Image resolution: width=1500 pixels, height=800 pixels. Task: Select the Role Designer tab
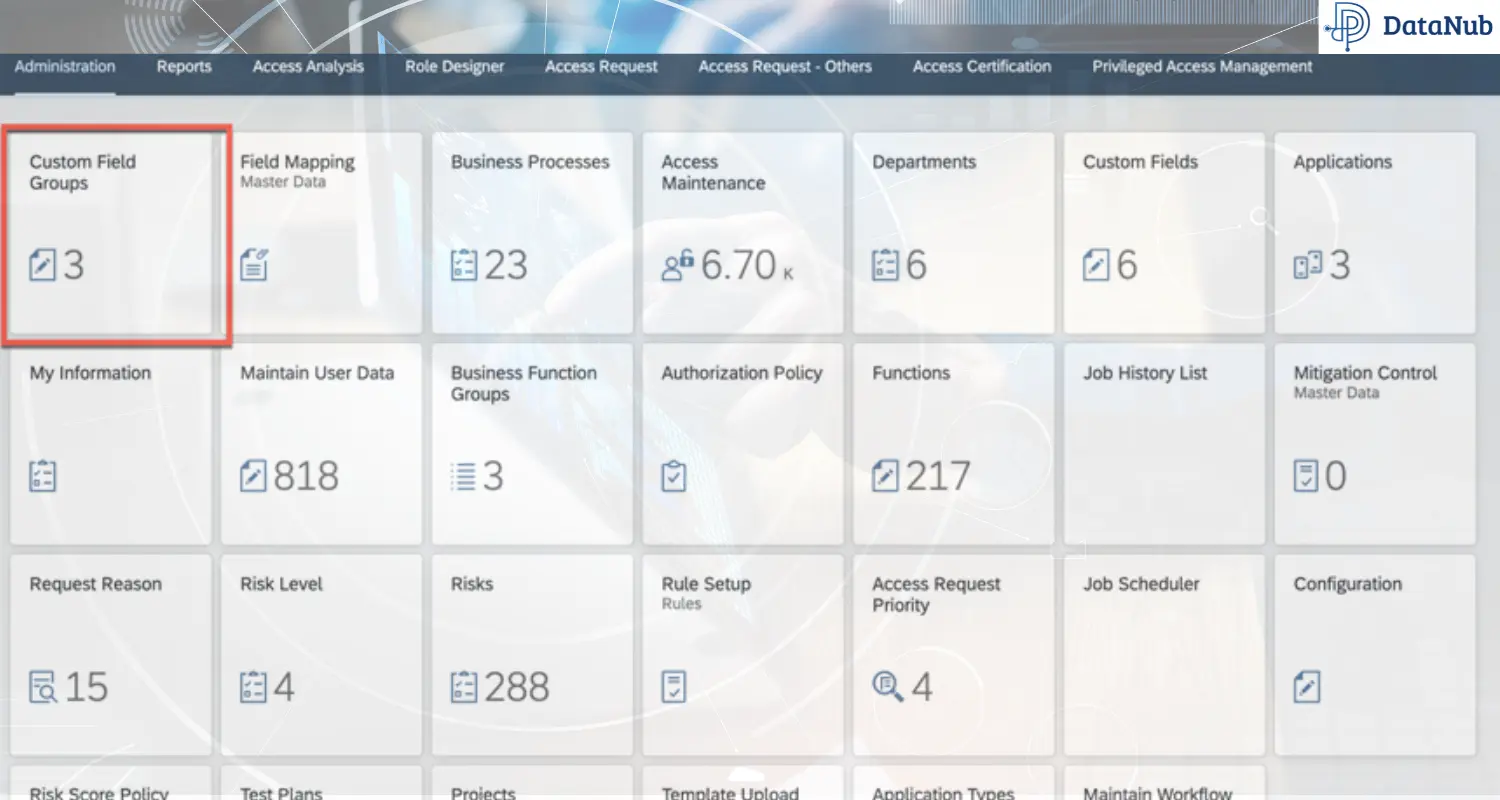pyautogui.click(x=454, y=67)
